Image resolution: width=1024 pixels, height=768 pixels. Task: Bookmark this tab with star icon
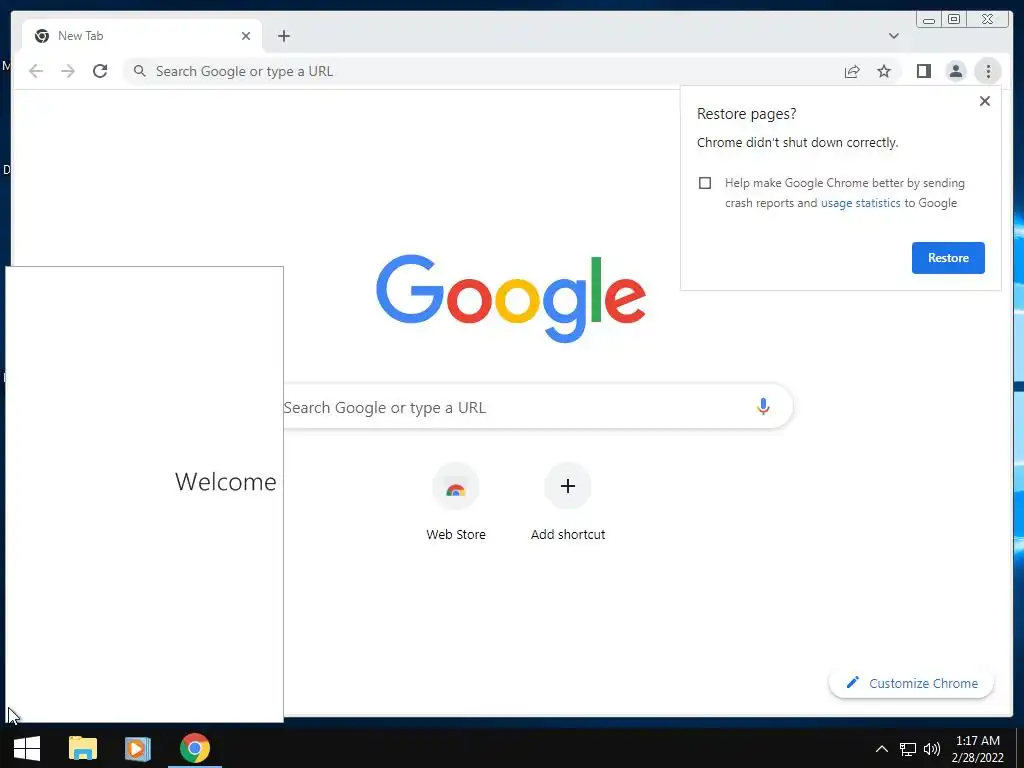(x=884, y=71)
